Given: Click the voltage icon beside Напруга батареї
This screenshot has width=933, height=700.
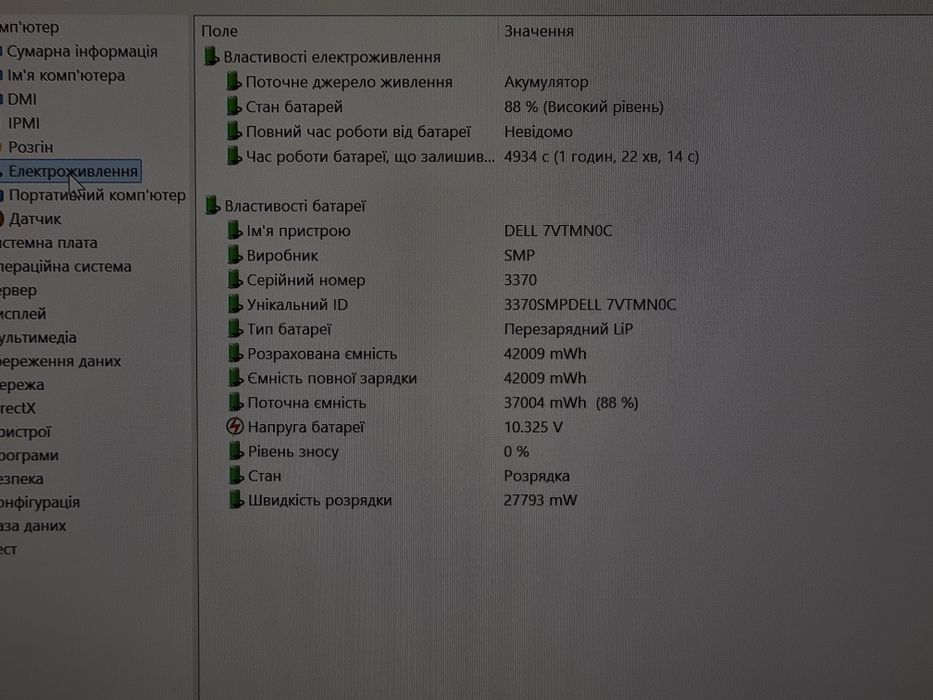Looking at the screenshot, I should click(235, 426).
